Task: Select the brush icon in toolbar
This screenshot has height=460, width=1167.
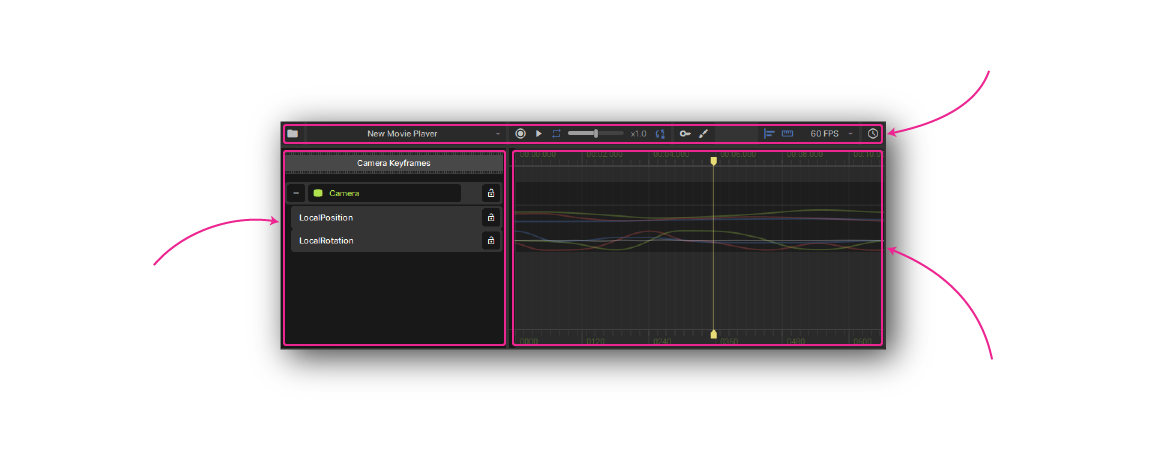Action: point(703,133)
